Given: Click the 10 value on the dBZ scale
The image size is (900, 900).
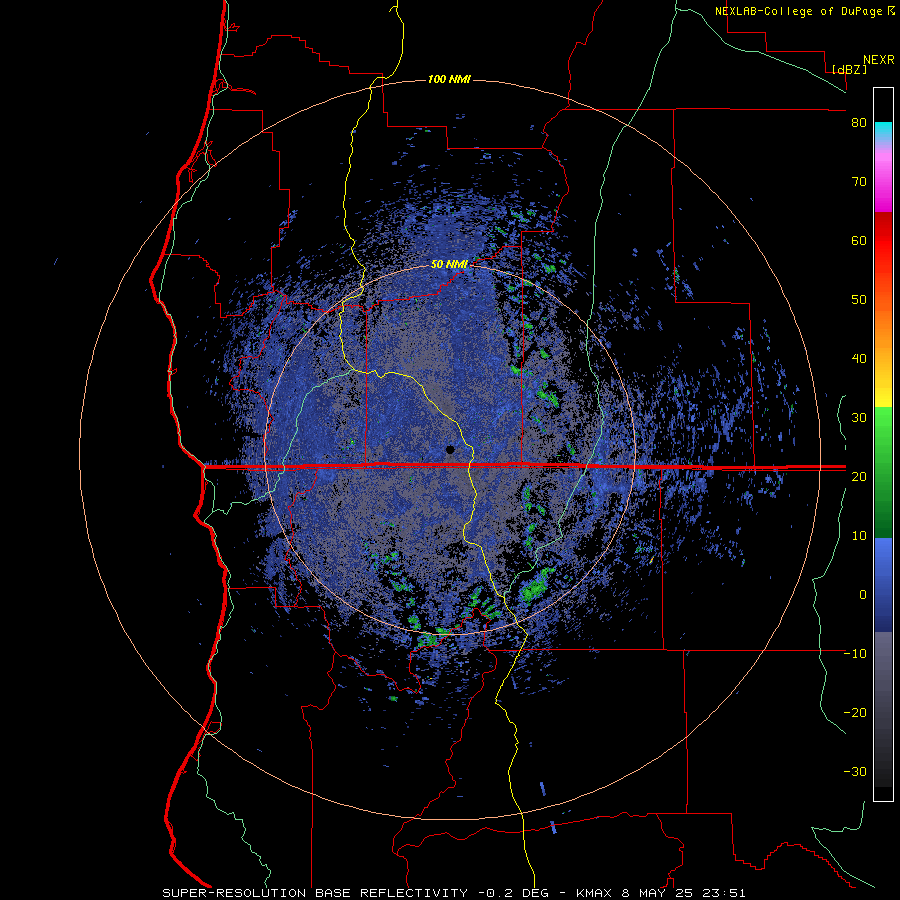Looking at the screenshot, I should [x=859, y=536].
